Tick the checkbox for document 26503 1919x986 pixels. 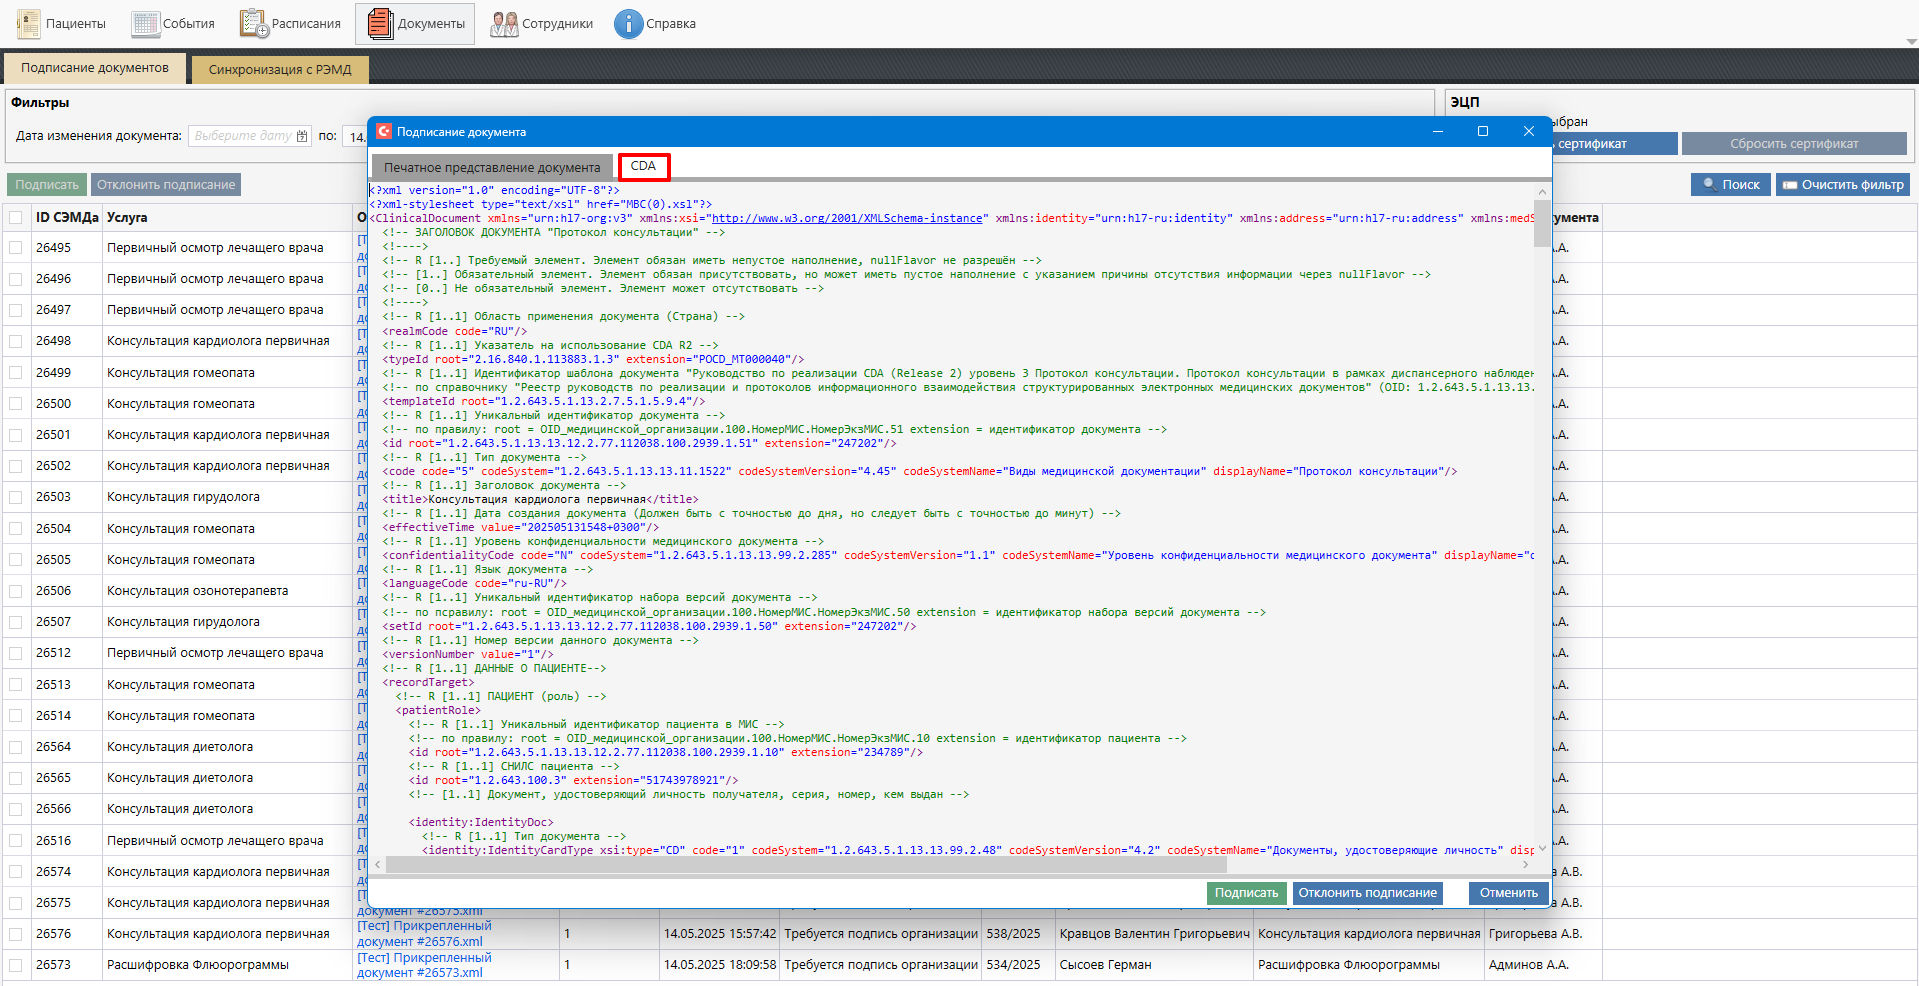(x=16, y=497)
